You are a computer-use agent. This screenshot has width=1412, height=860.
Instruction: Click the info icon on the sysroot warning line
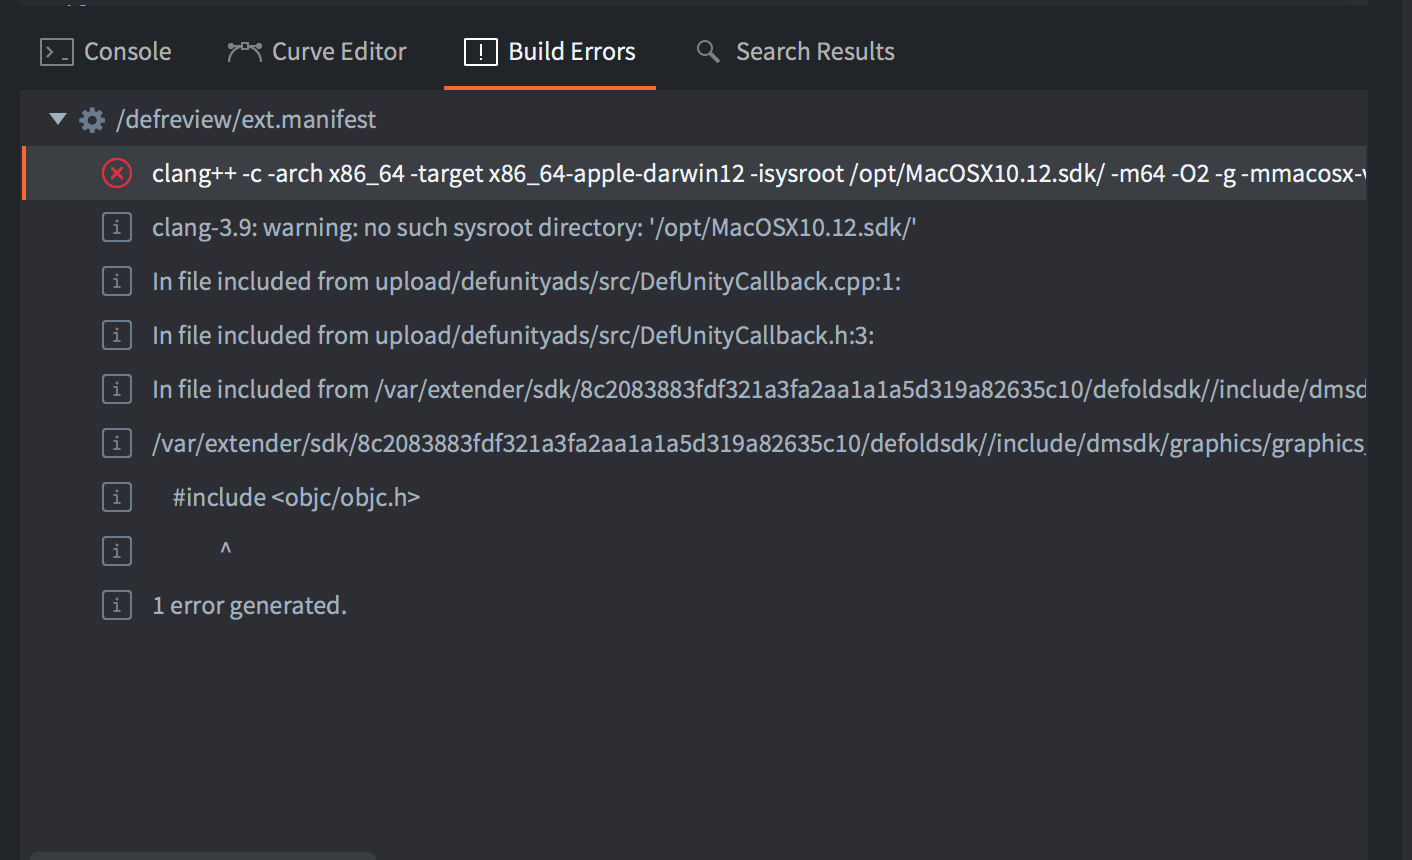(117, 227)
